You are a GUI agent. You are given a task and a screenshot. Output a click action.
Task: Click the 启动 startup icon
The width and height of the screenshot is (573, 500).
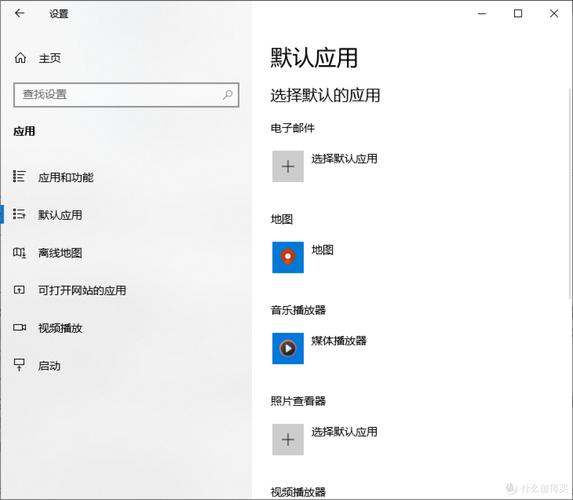click(x=19, y=365)
